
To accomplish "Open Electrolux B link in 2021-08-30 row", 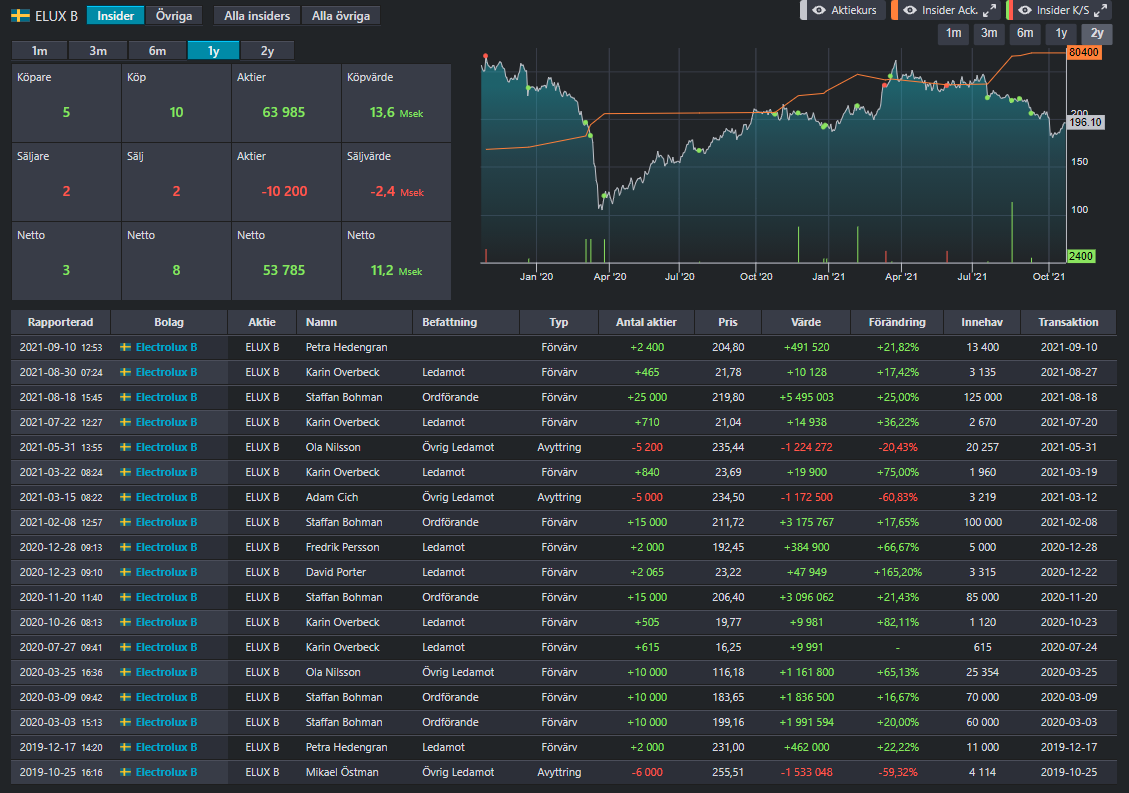I will (166, 372).
